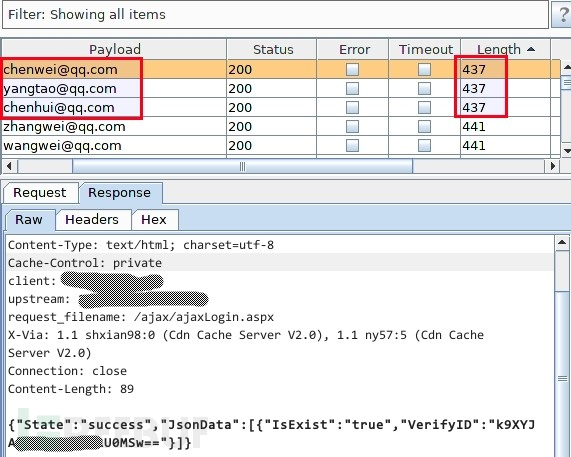Toggle Timeout checkbox for yangtao@qq.com row

tap(424, 88)
